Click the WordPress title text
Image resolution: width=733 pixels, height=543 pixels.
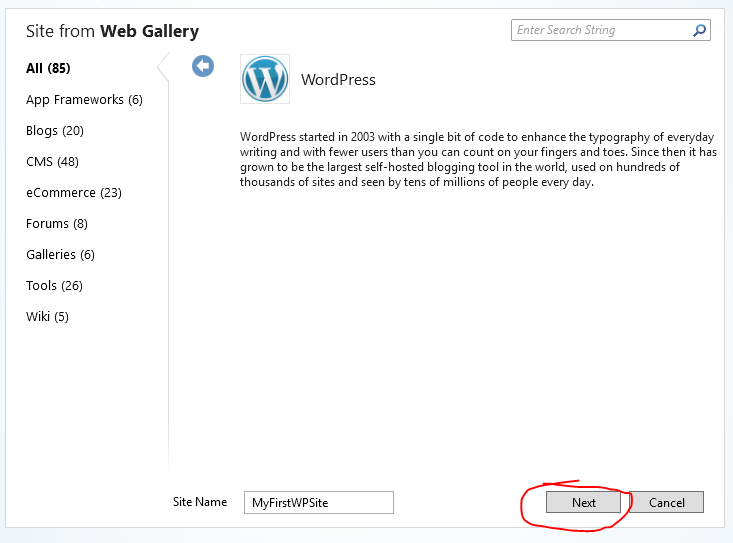pyautogui.click(x=338, y=80)
